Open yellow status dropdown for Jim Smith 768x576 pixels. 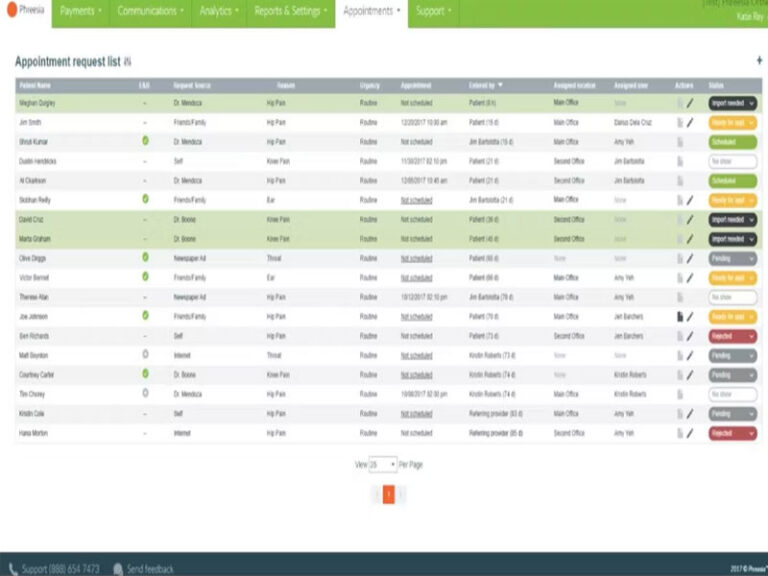point(733,122)
